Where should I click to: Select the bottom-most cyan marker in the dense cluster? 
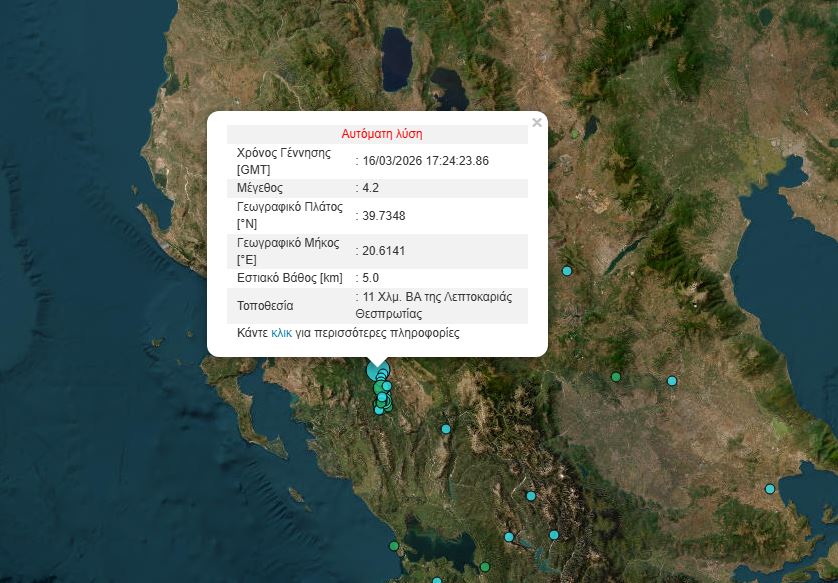tap(379, 410)
